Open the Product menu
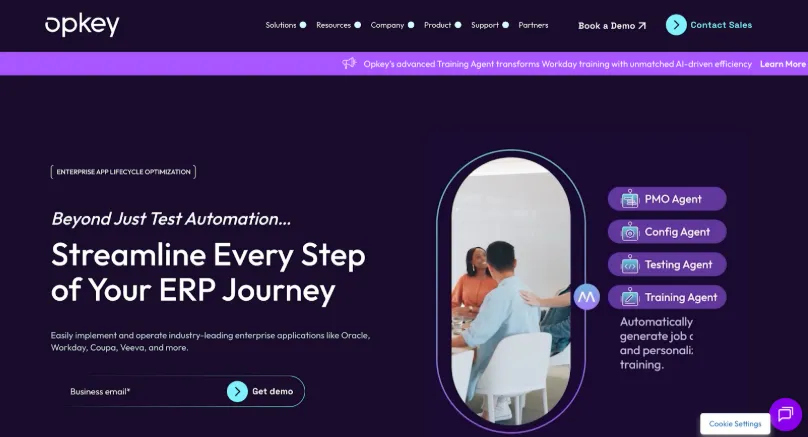Image resolution: width=808 pixels, height=437 pixels. coord(437,25)
